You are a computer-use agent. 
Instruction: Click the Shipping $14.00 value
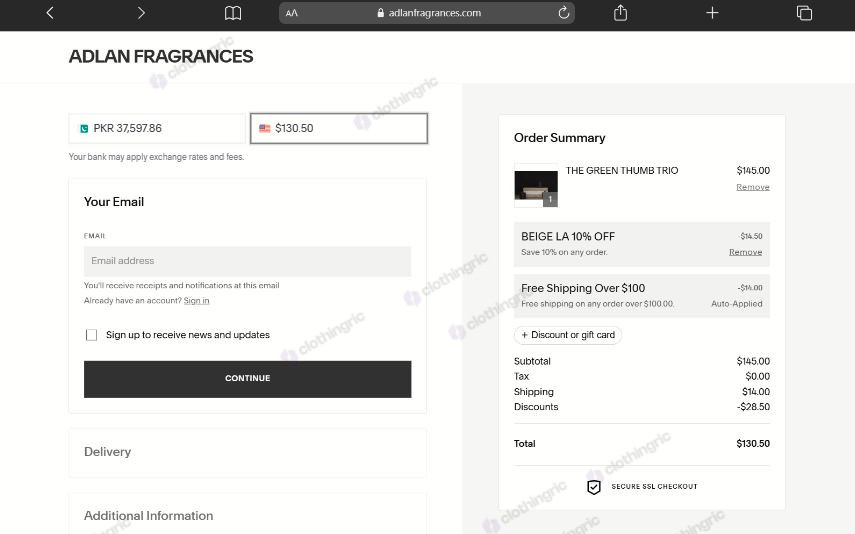[x=756, y=392]
